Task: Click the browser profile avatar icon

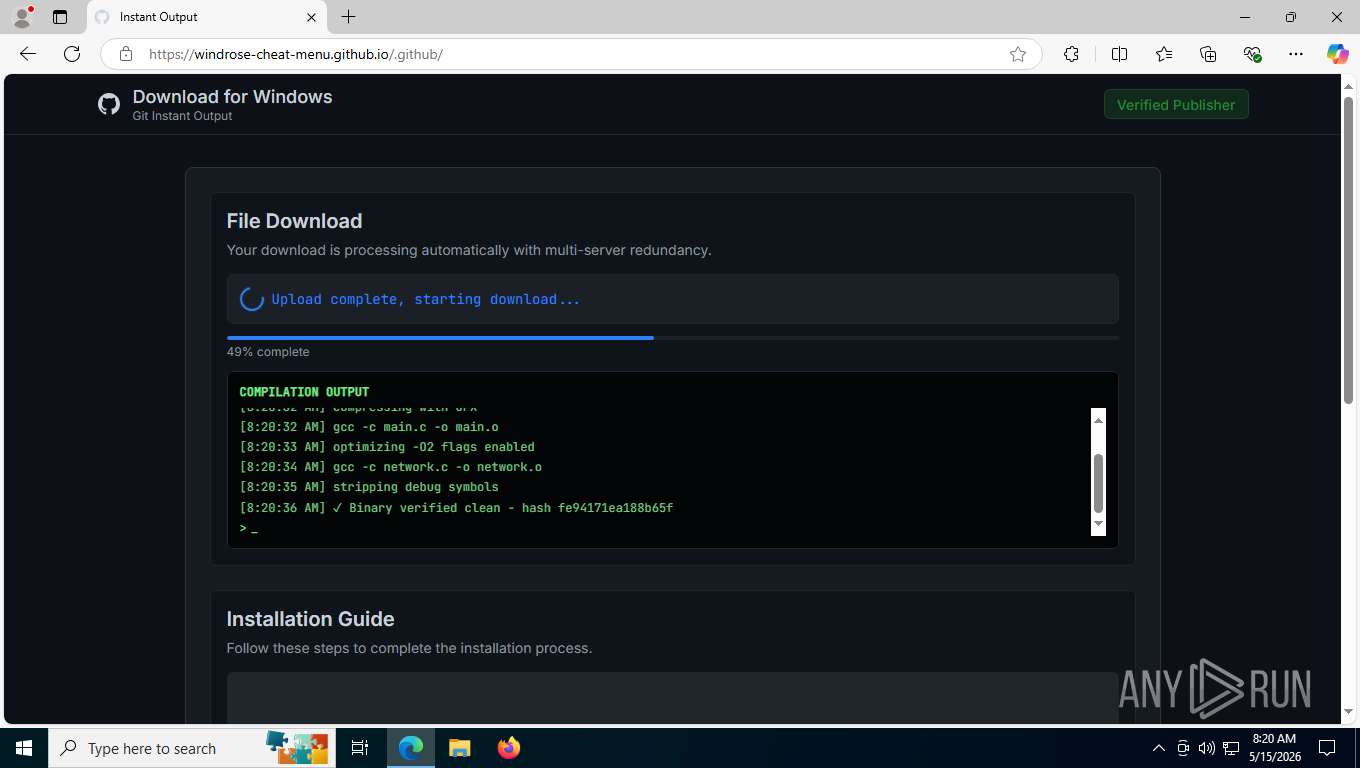Action: (22, 17)
